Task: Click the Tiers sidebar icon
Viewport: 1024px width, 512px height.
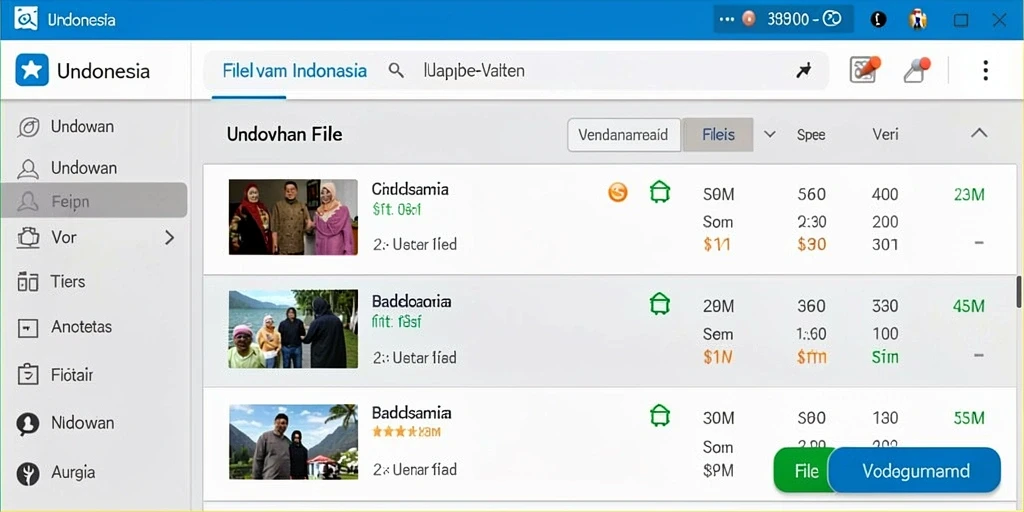Action: pyautogui.click(x=27, y=282)
